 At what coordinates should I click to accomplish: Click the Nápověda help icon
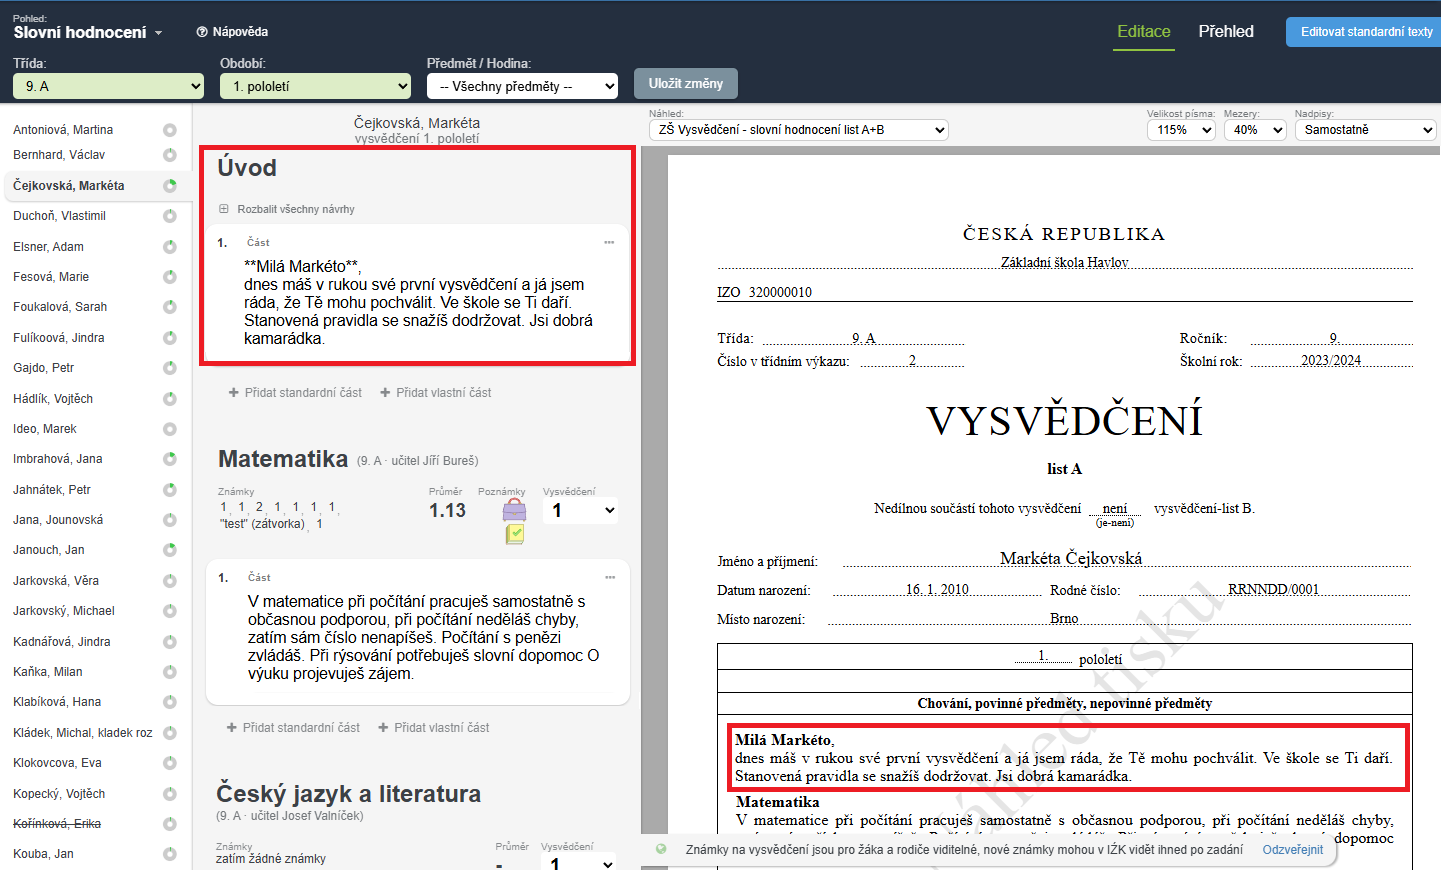(x=202, y=32)
